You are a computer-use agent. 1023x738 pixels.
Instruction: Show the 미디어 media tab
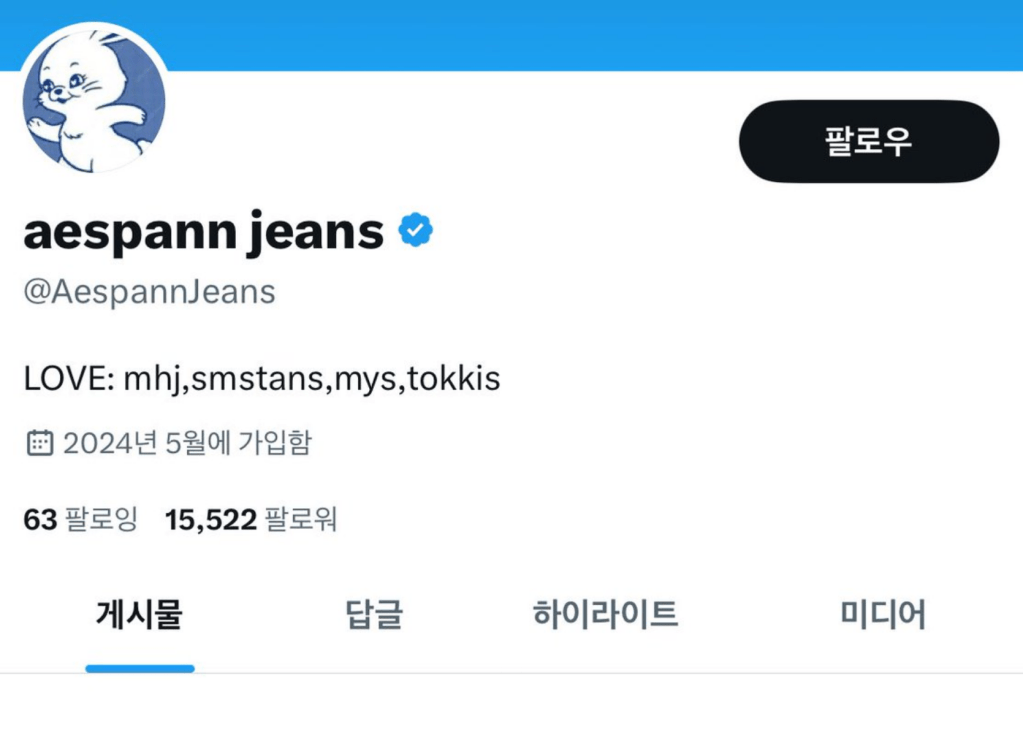tap(883, 613)
